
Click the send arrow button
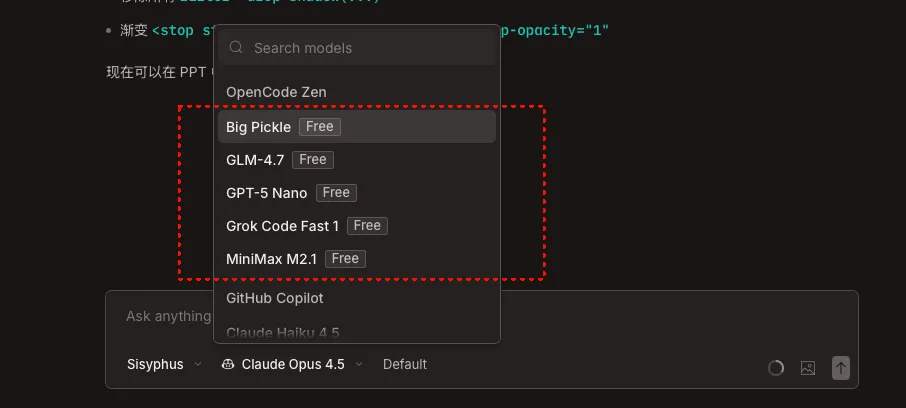841,368
